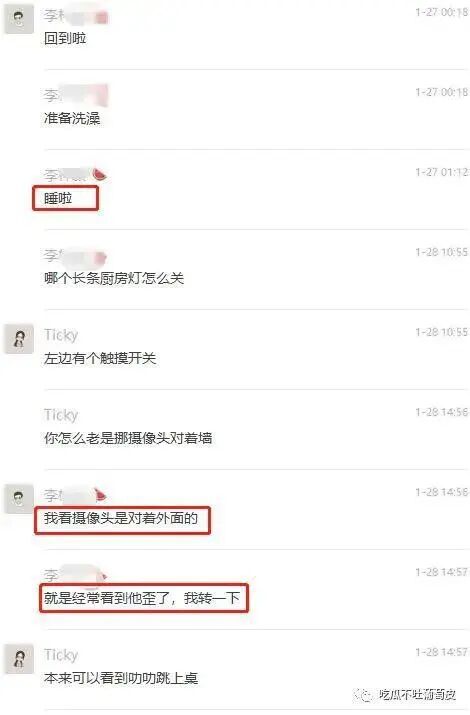
Task: Open Ticky's avatar beside 本来可以看到叻叻跳上桌
Action: pyautogui.click(x=19, y=659)
